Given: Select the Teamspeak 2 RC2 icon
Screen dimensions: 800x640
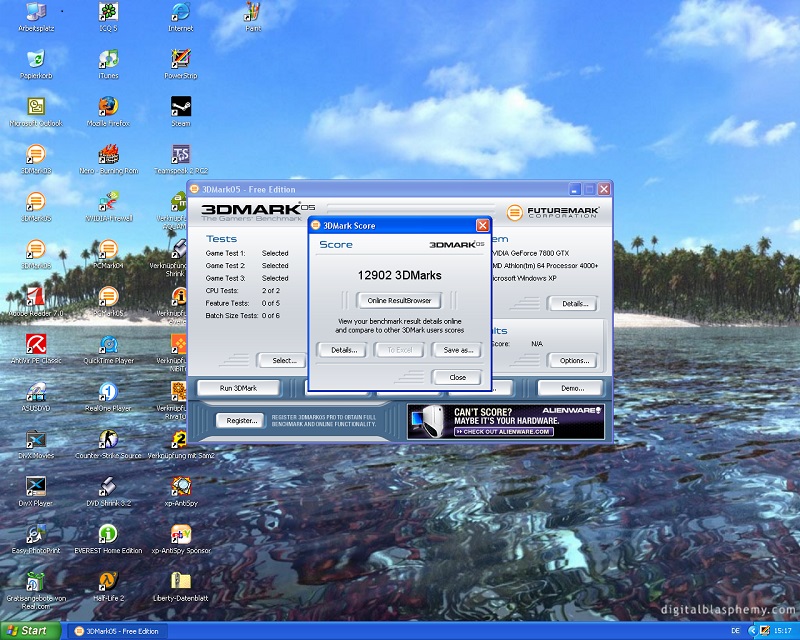Looking at the screenshot, I should click(x=181, y=159).
